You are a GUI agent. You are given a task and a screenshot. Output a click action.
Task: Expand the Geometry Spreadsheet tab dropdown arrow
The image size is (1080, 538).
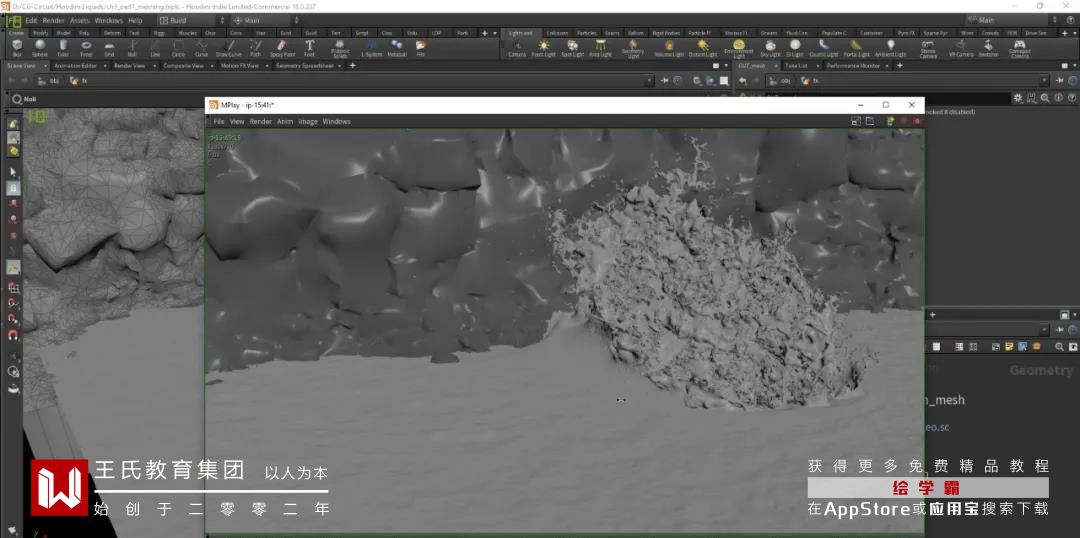[x=341, y=66]
